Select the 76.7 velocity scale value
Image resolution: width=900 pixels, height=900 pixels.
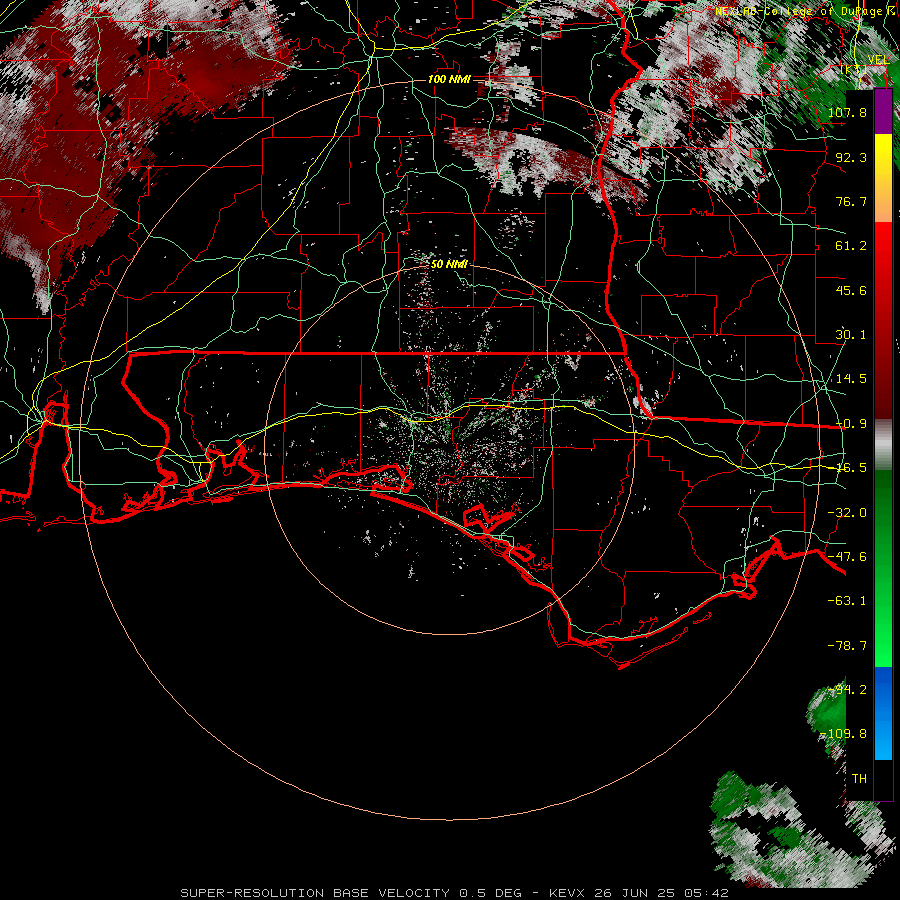click(x=851, y=201)
